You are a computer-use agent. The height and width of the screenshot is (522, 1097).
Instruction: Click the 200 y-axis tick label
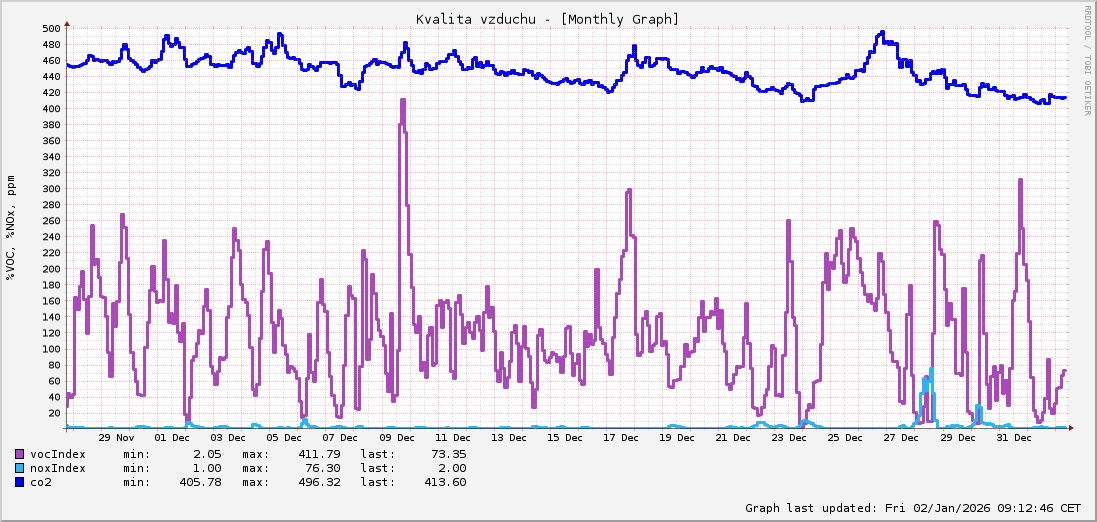(51, 268)
